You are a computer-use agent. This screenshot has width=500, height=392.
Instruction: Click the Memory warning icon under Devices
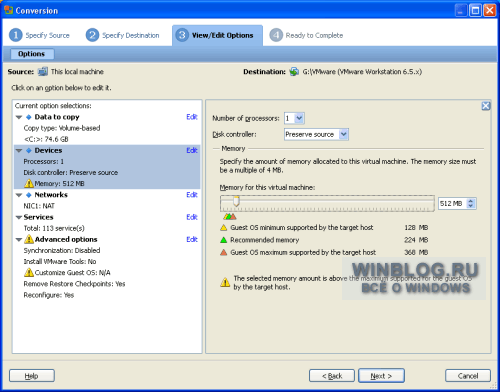coord(29,183)
